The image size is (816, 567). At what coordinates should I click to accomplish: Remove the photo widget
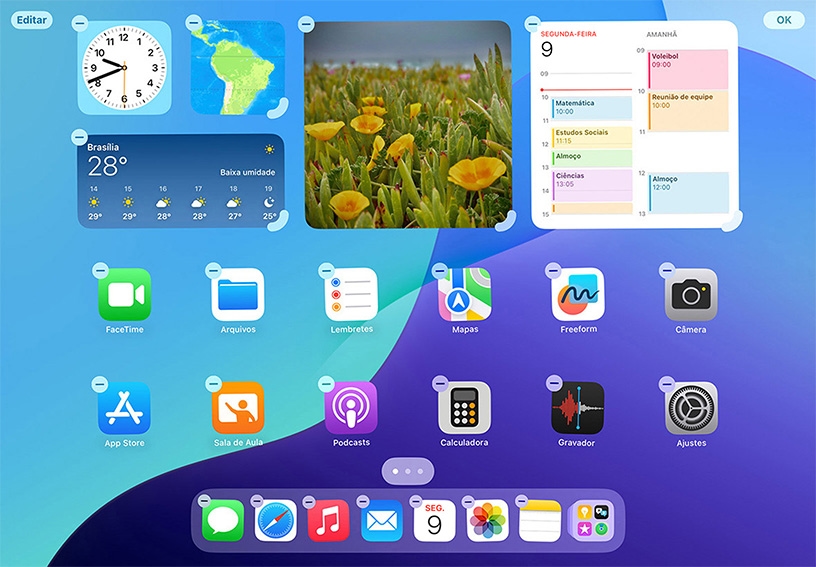306,23
